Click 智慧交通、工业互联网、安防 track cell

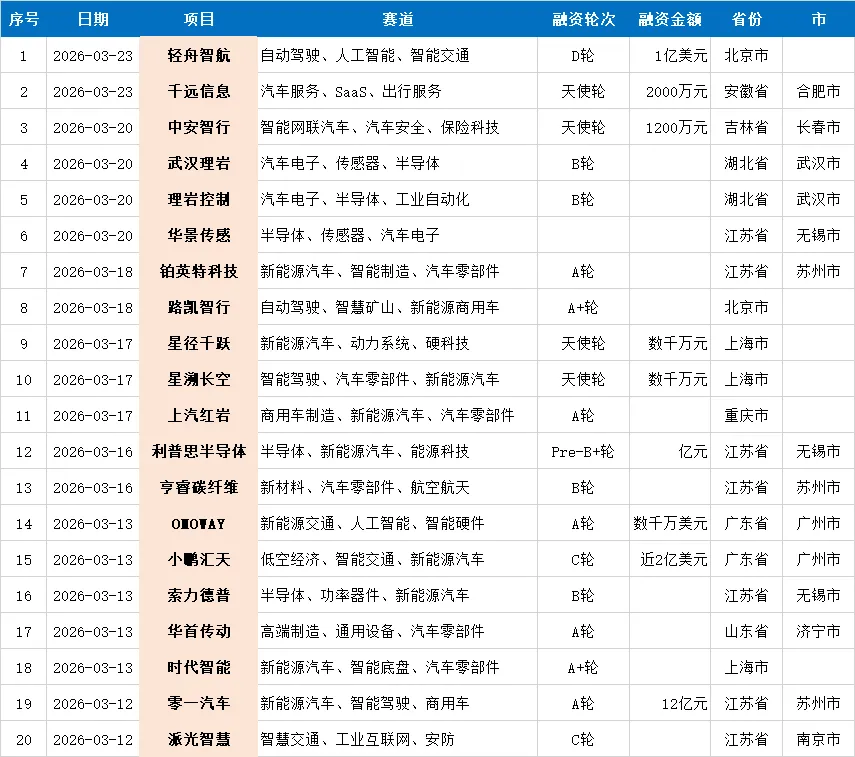(398, 739)
